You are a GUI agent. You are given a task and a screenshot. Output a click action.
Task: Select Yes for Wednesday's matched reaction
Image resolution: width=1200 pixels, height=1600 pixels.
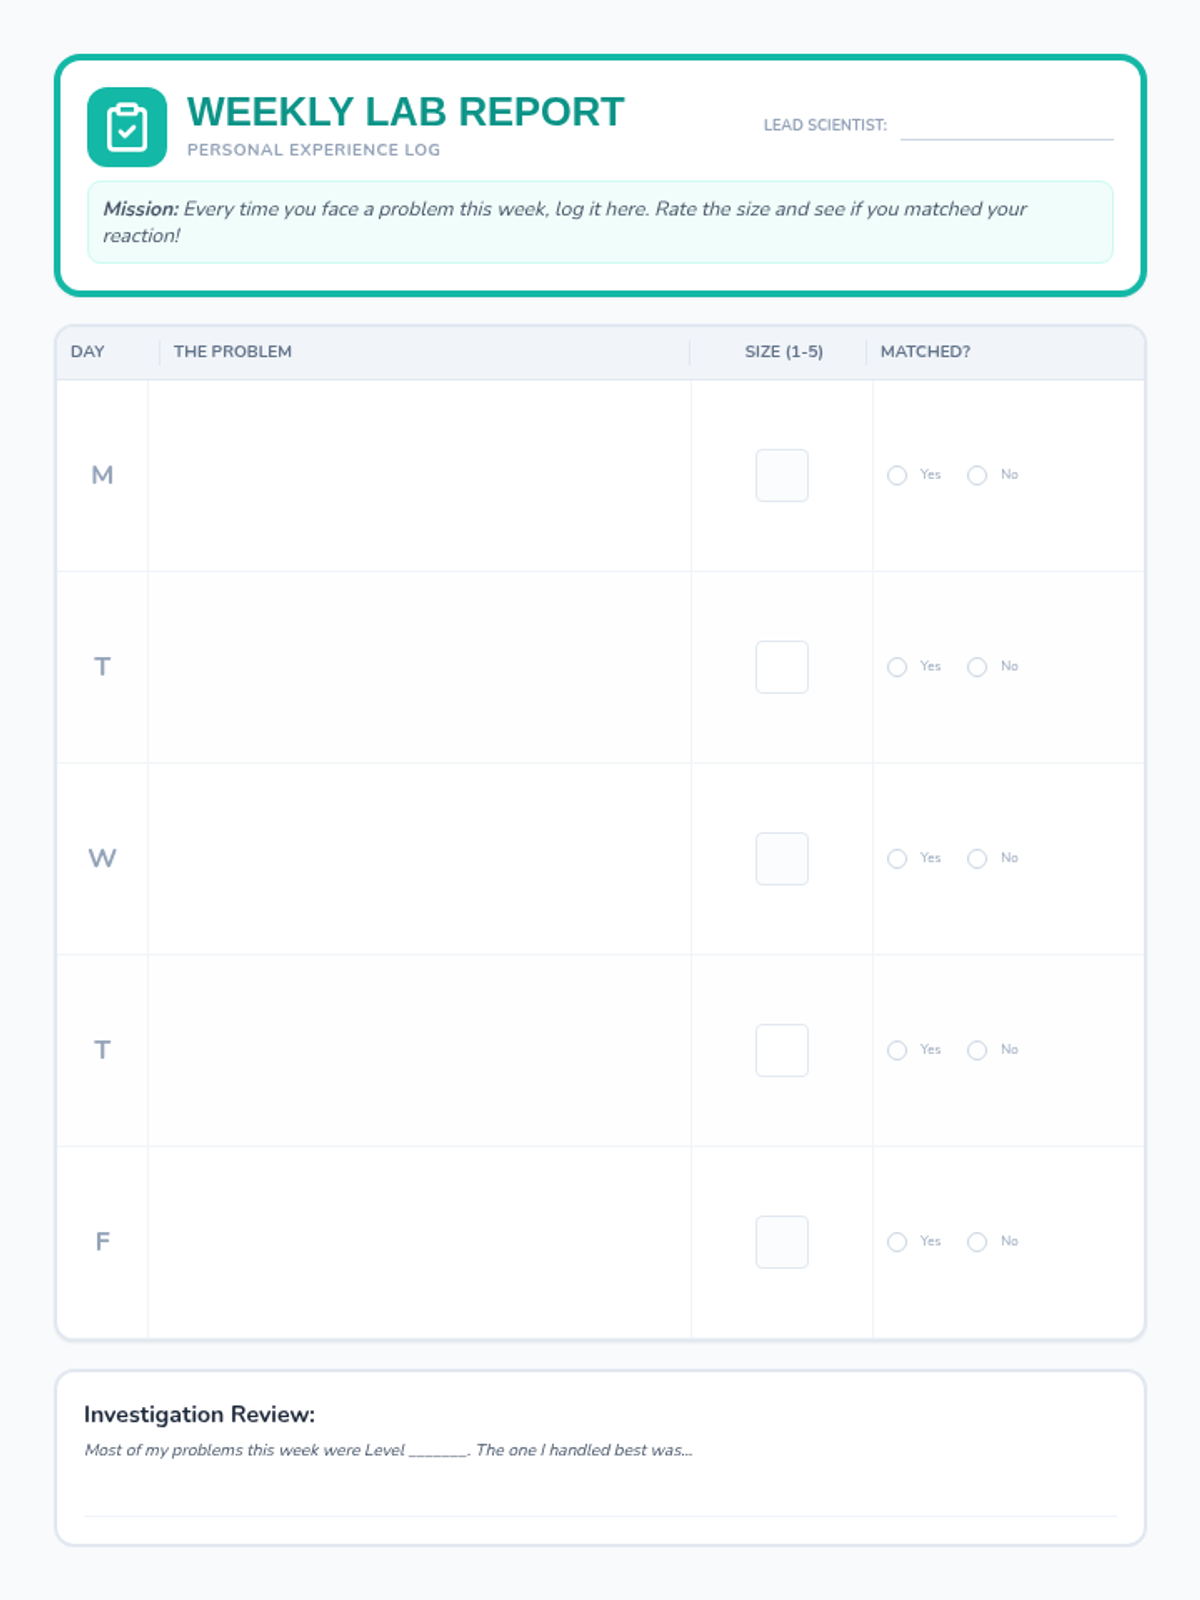[x=897, y=858]
